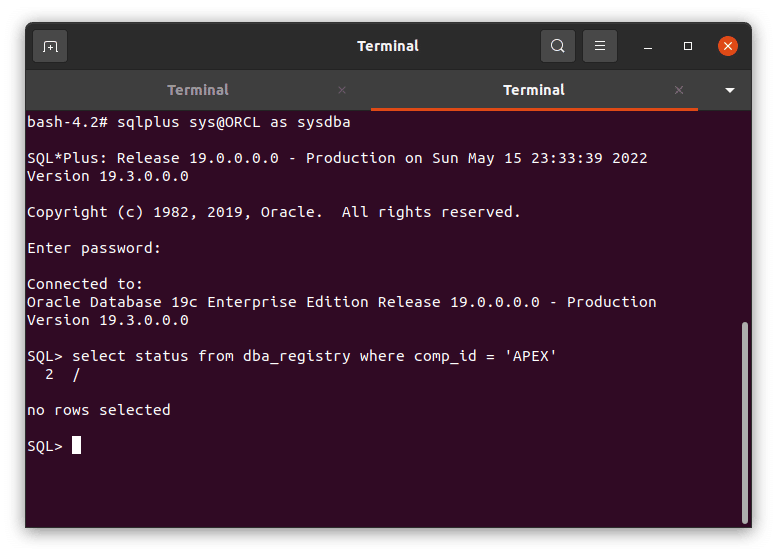
Task: Click the cursor at the SQL> prompt
Action: [x=77, y=446]
